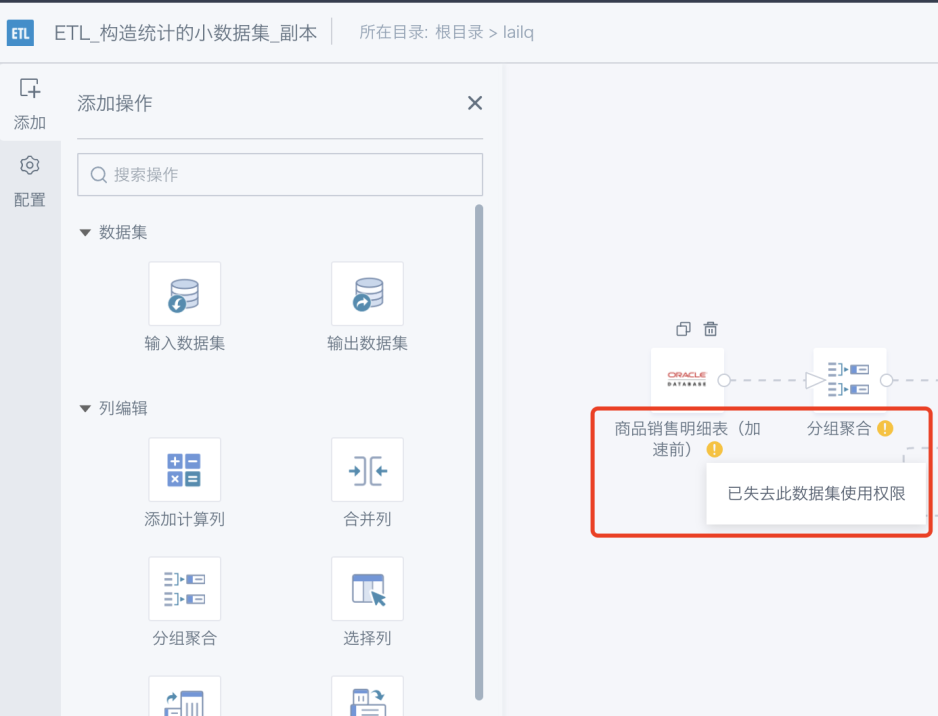The height and width of the screenshot is (716, 938).
Task: Click the magnifier icon in search box
Action: tap(99, 175)
